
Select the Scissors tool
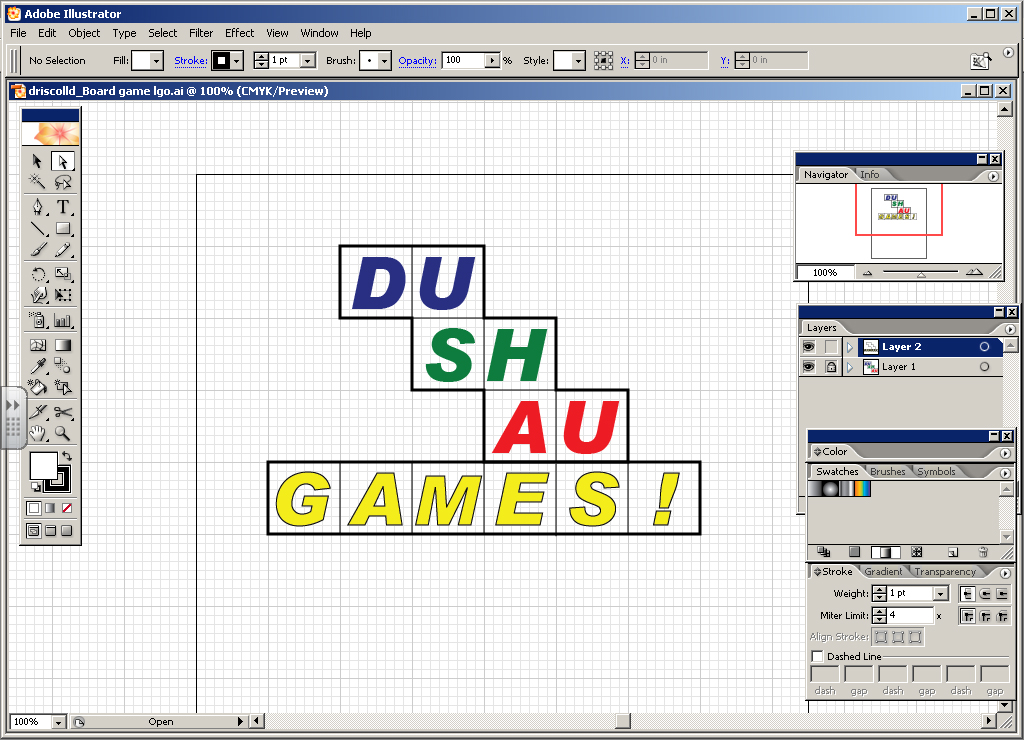62,410
